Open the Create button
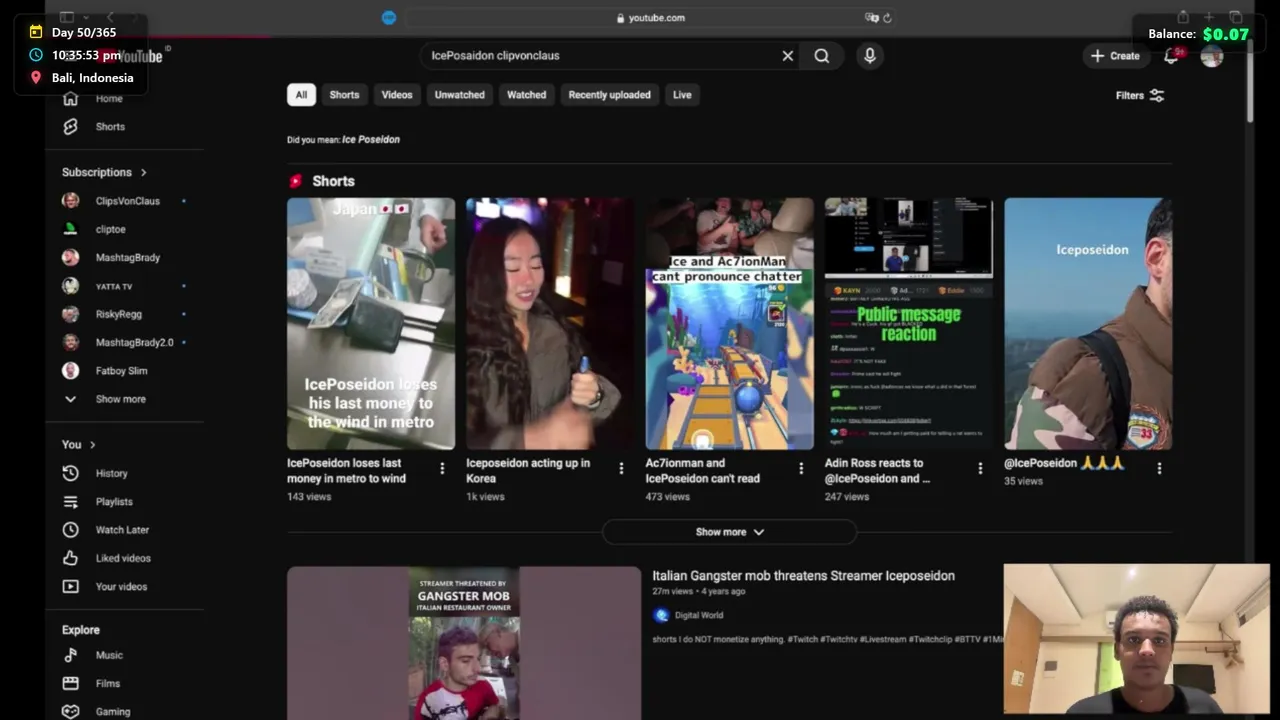1280x720 pixels. click(x=1115, y=56)
